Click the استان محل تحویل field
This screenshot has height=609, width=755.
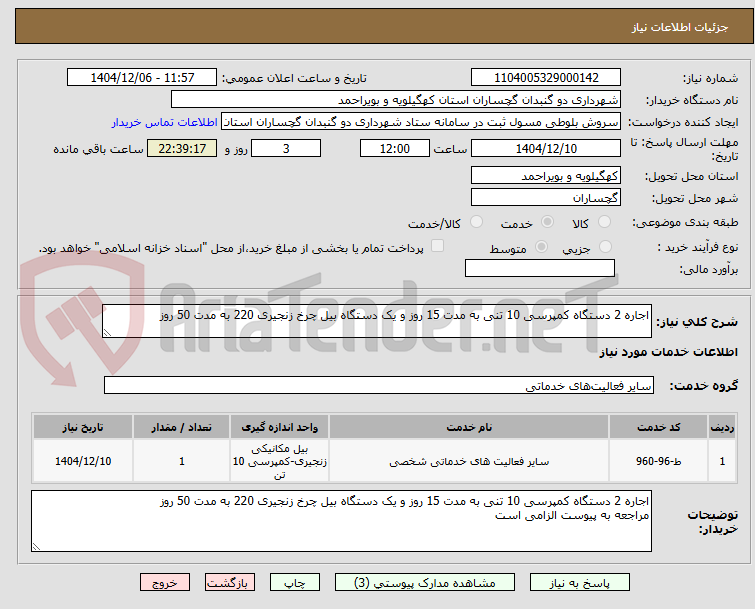pos(546,175)
